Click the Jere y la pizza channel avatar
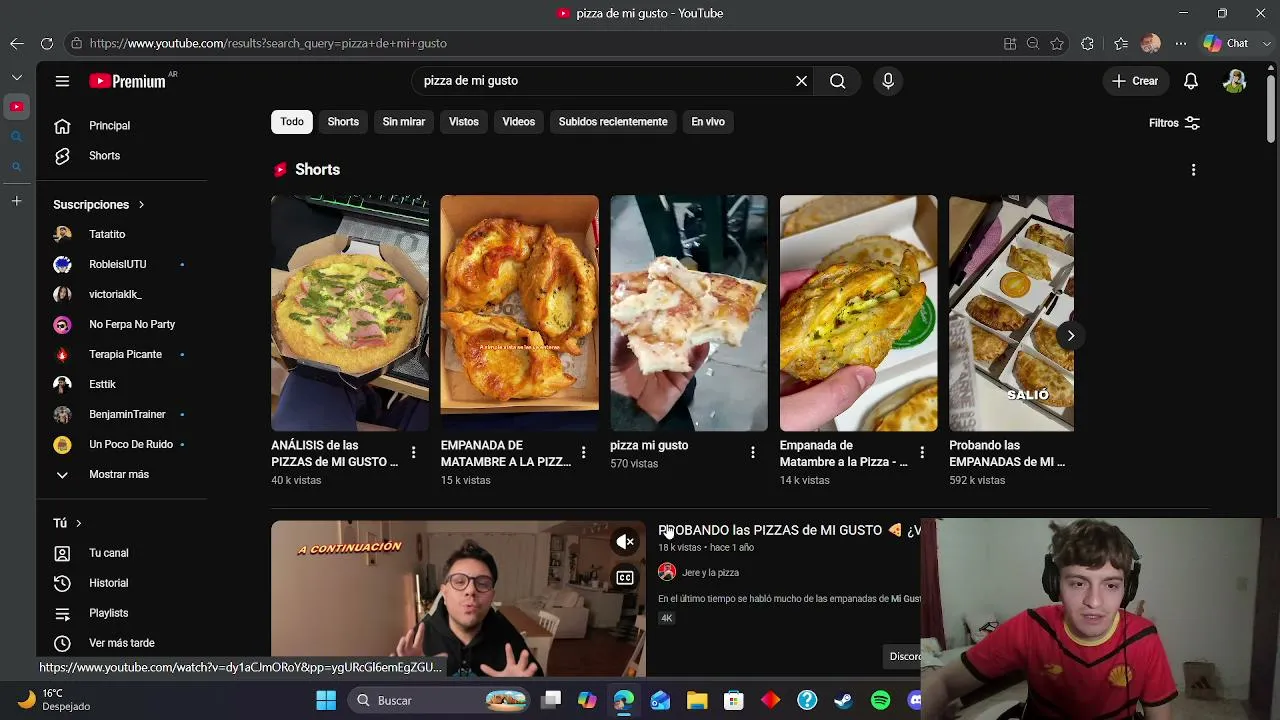Image resolution: width=1280 pixels, height=720 pixels. [667, 572]
